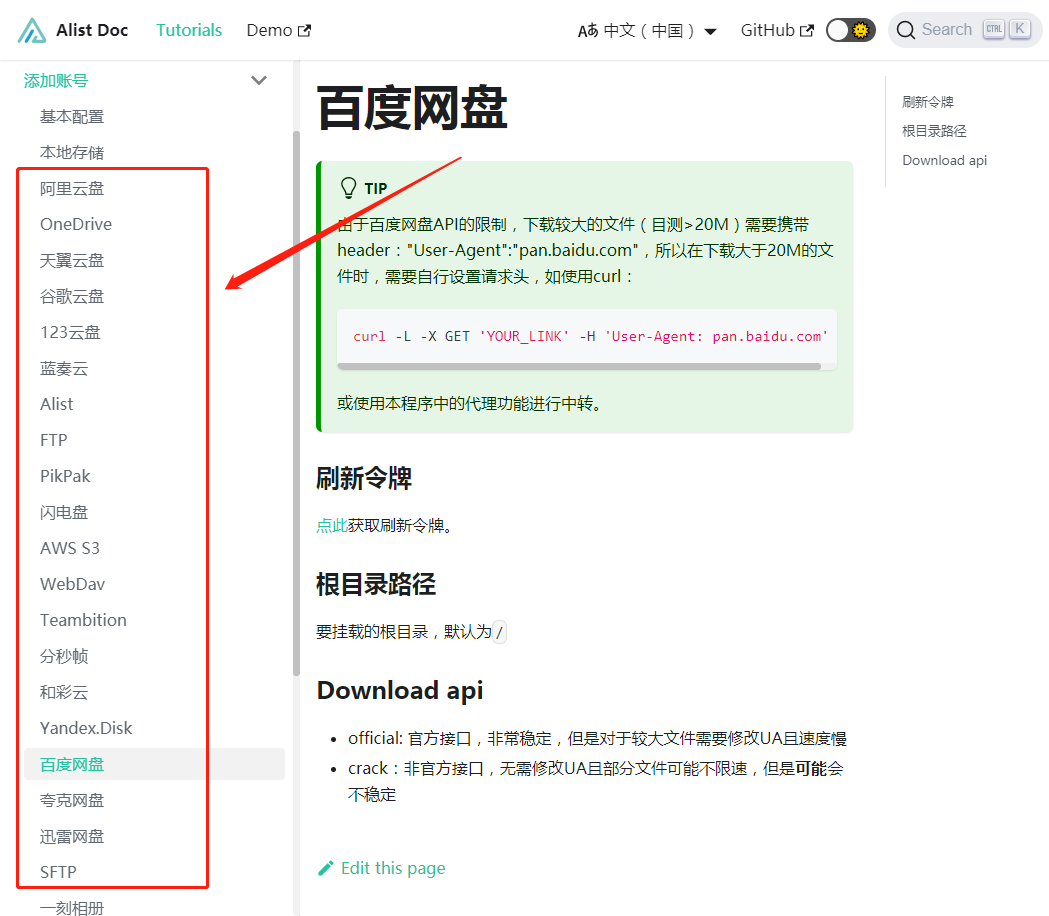Viewport: 1049px width, 916px height.
Task: Click the language translate icon
Action: coord(588,31)
